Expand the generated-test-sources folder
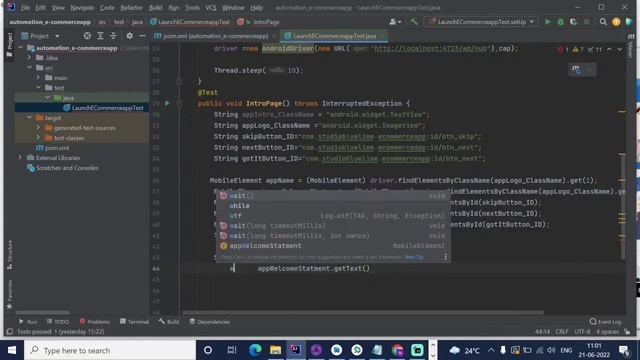Viewport: 640px width, 360px height. click(x=38, y=128)
